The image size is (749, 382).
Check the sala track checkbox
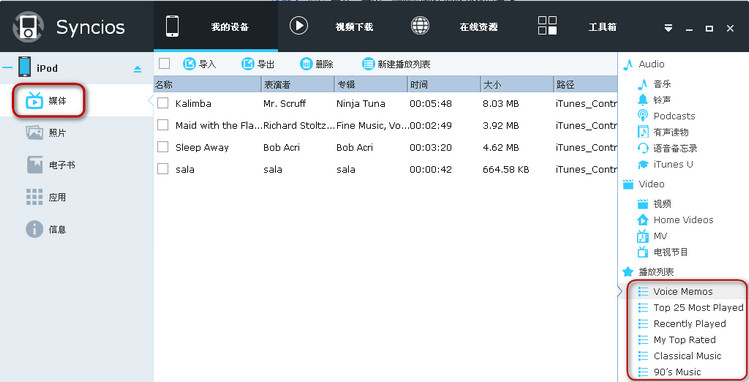163,169
